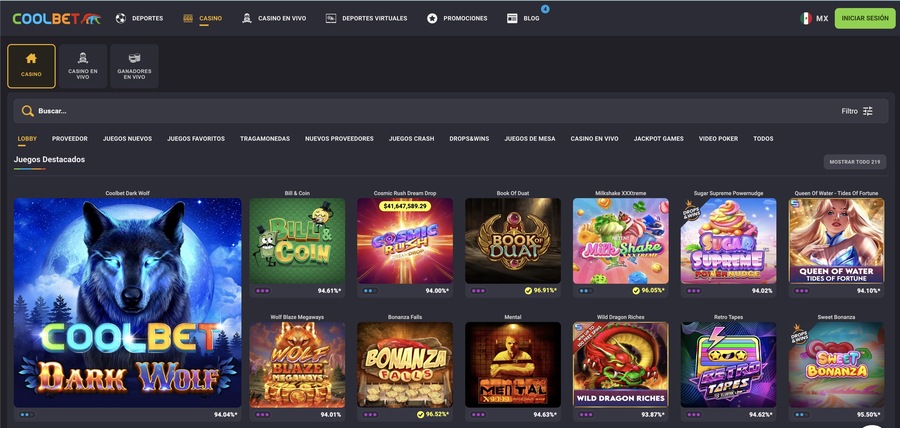900x428 pixels.
Task: Open the Juegos de Mesa tab
Action: click(x=530, y=139)
